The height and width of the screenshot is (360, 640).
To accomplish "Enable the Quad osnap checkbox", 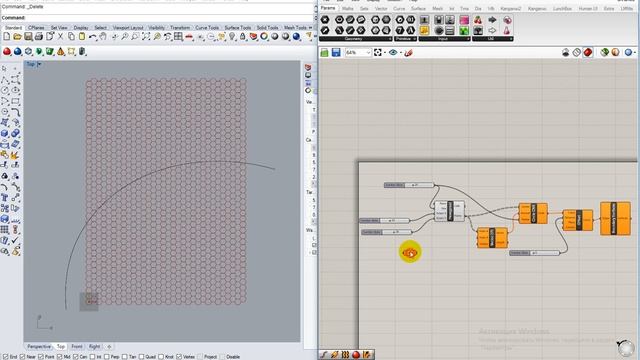I will point(141,357).
